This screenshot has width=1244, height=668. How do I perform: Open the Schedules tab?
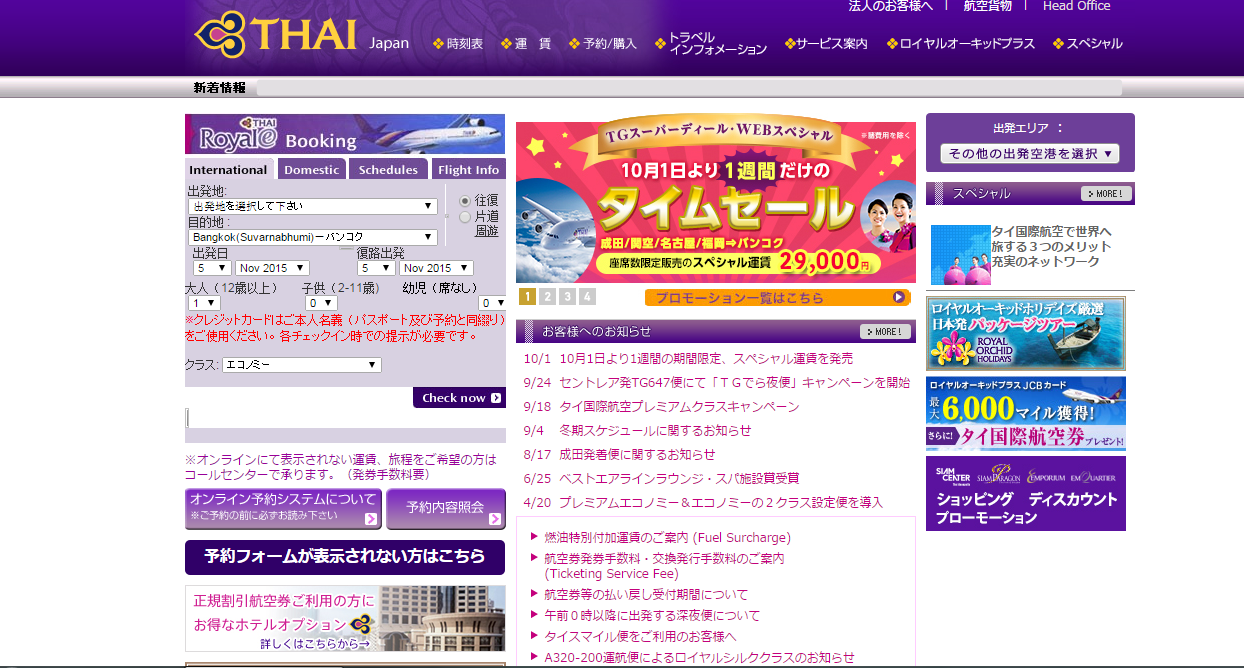pos(388,169)
